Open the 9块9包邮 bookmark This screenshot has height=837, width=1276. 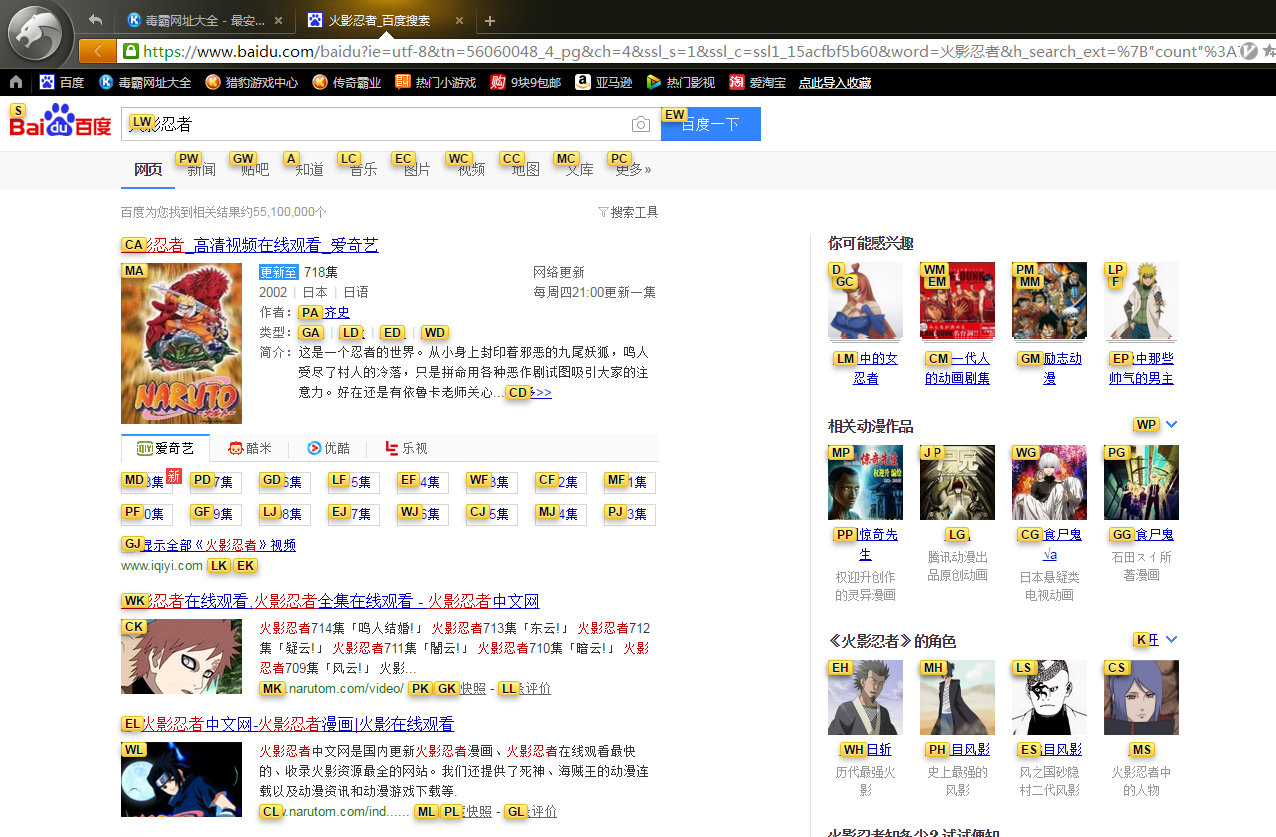[x=525, y=82]
